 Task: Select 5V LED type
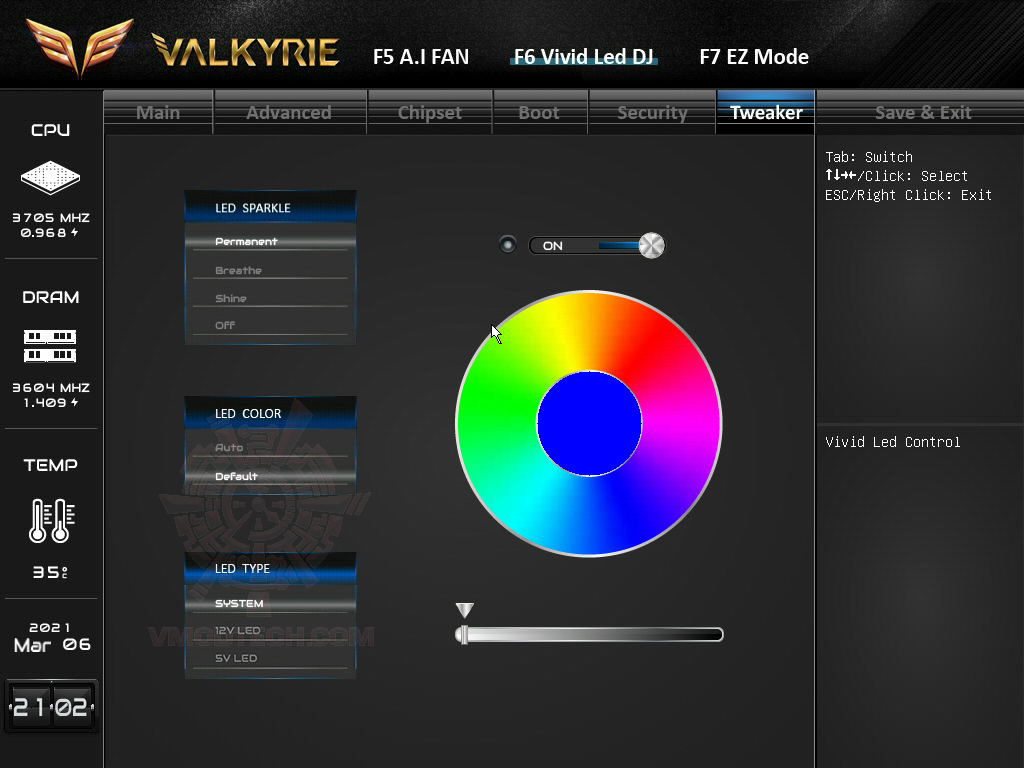pos(270,658)
